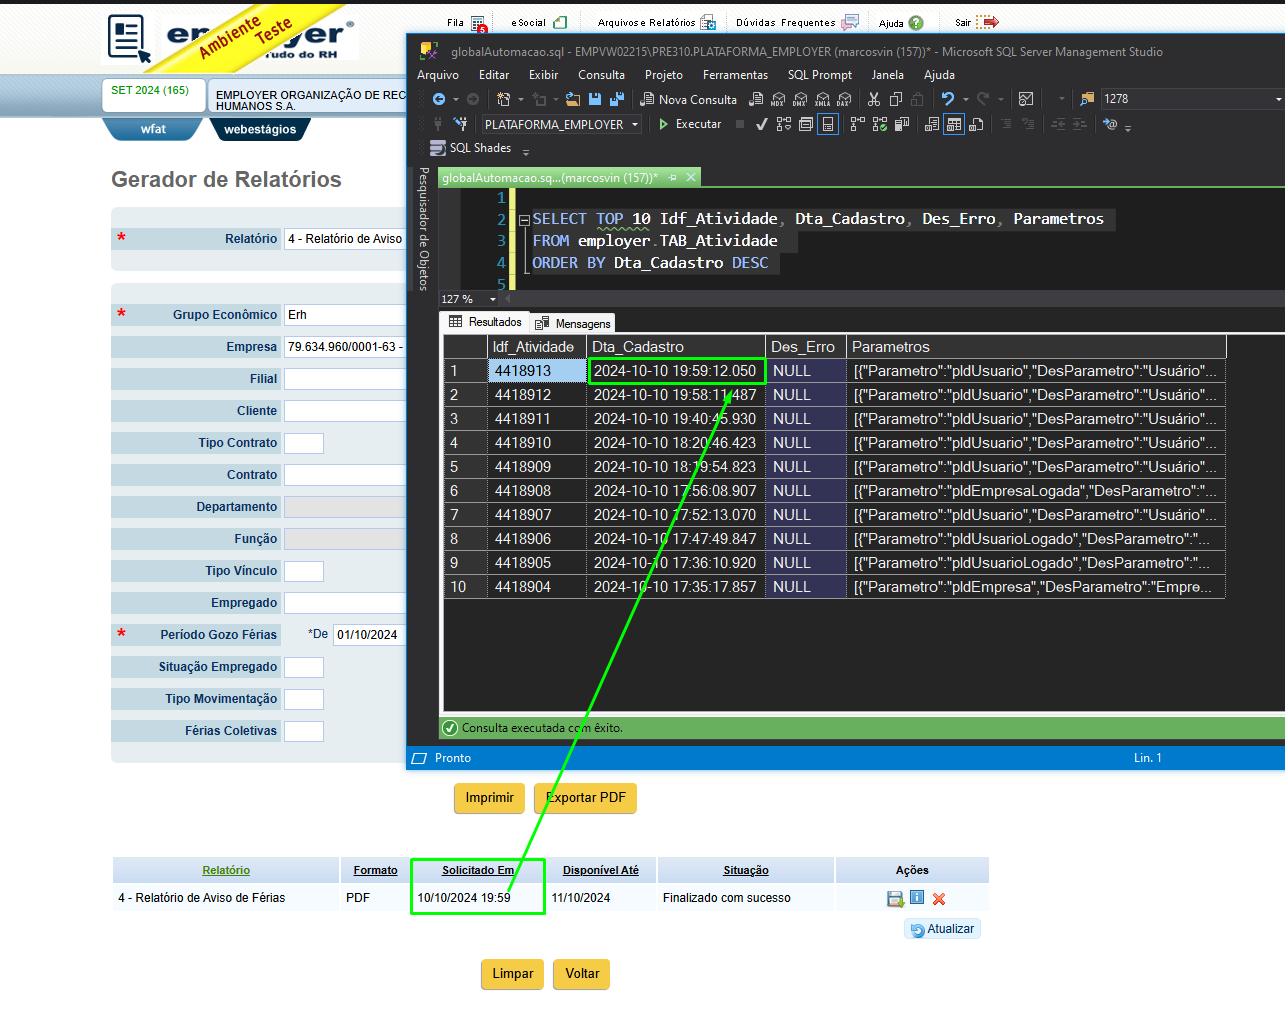Download the report with the floppy disk icon
Viewport: 1285px width, 1021px height.
coord(895,899)
